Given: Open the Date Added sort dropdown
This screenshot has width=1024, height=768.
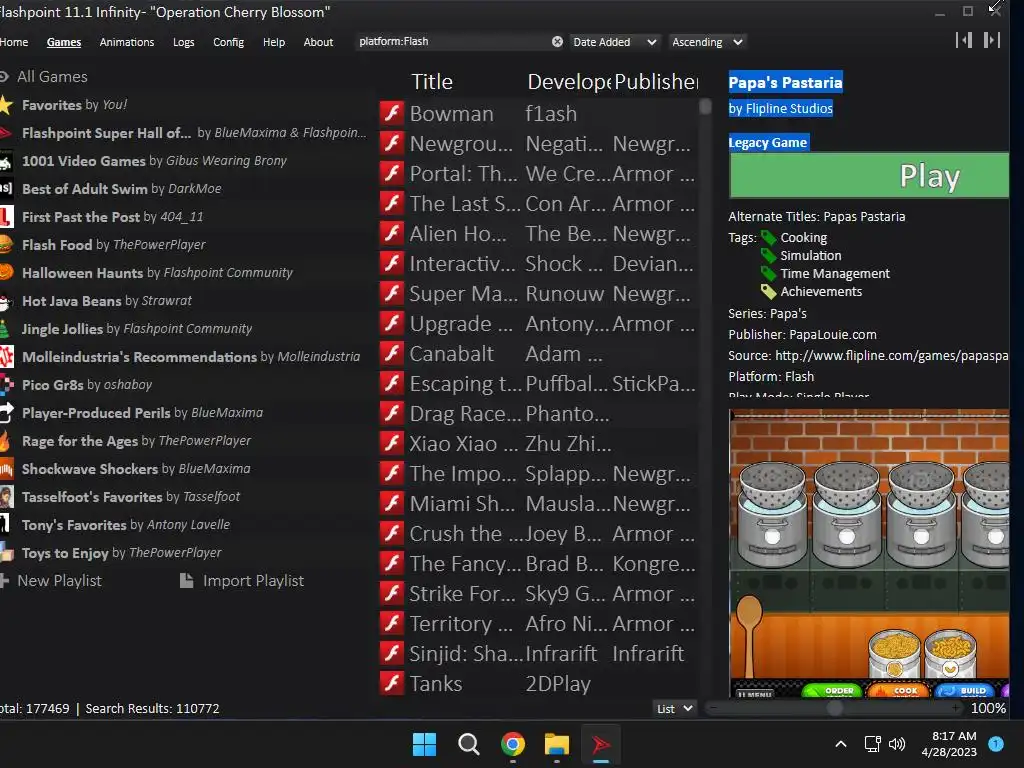Looking at the screenshot, I should pyautogui.click(x=615, y=42).
